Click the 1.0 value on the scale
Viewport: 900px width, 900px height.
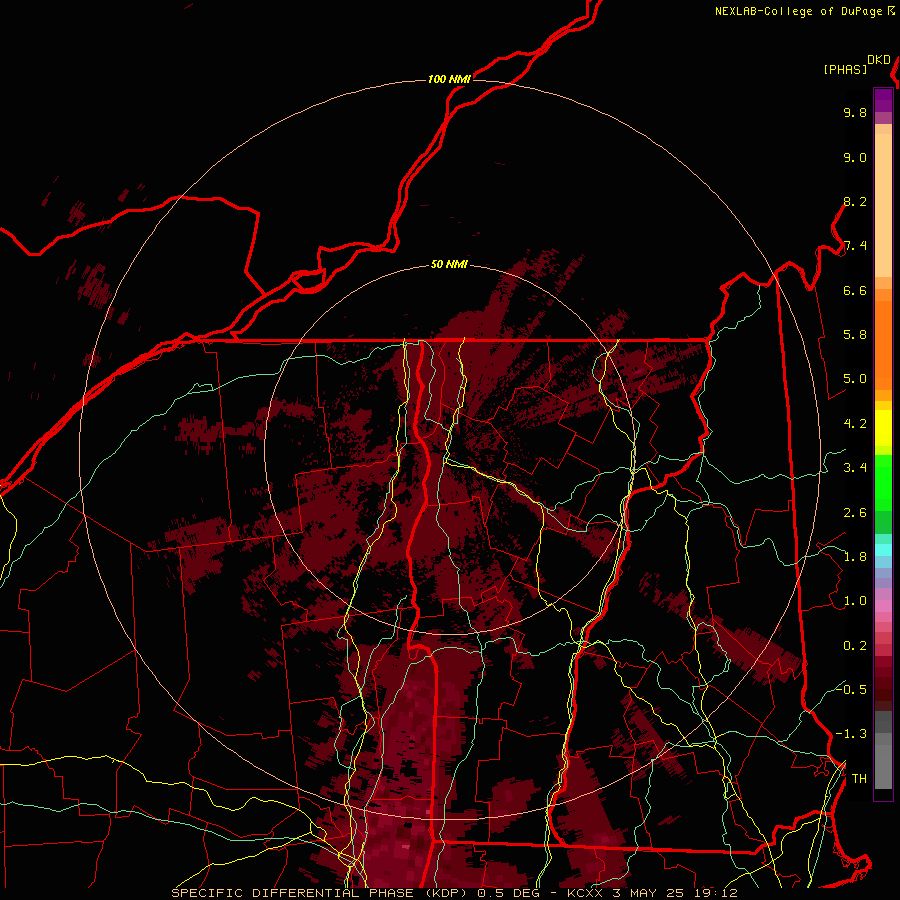point(855,602)
